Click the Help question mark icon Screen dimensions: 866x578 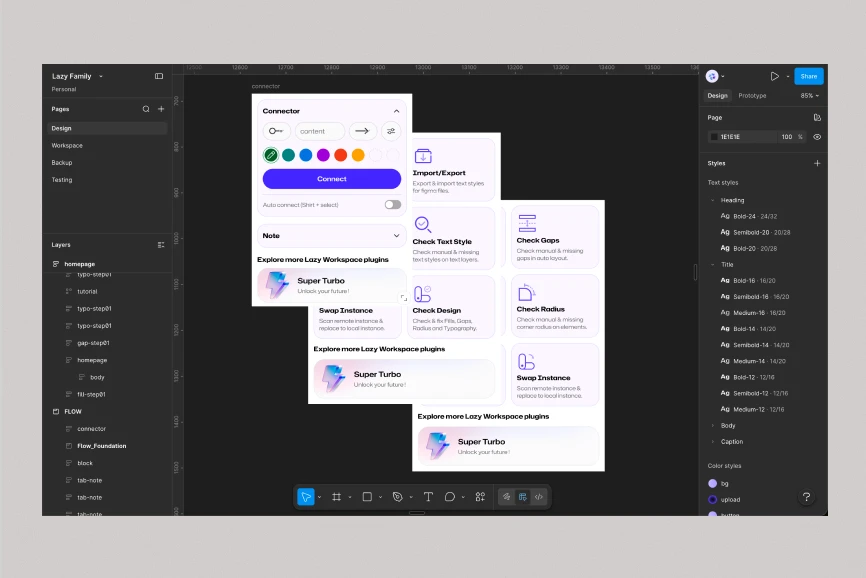806,497
